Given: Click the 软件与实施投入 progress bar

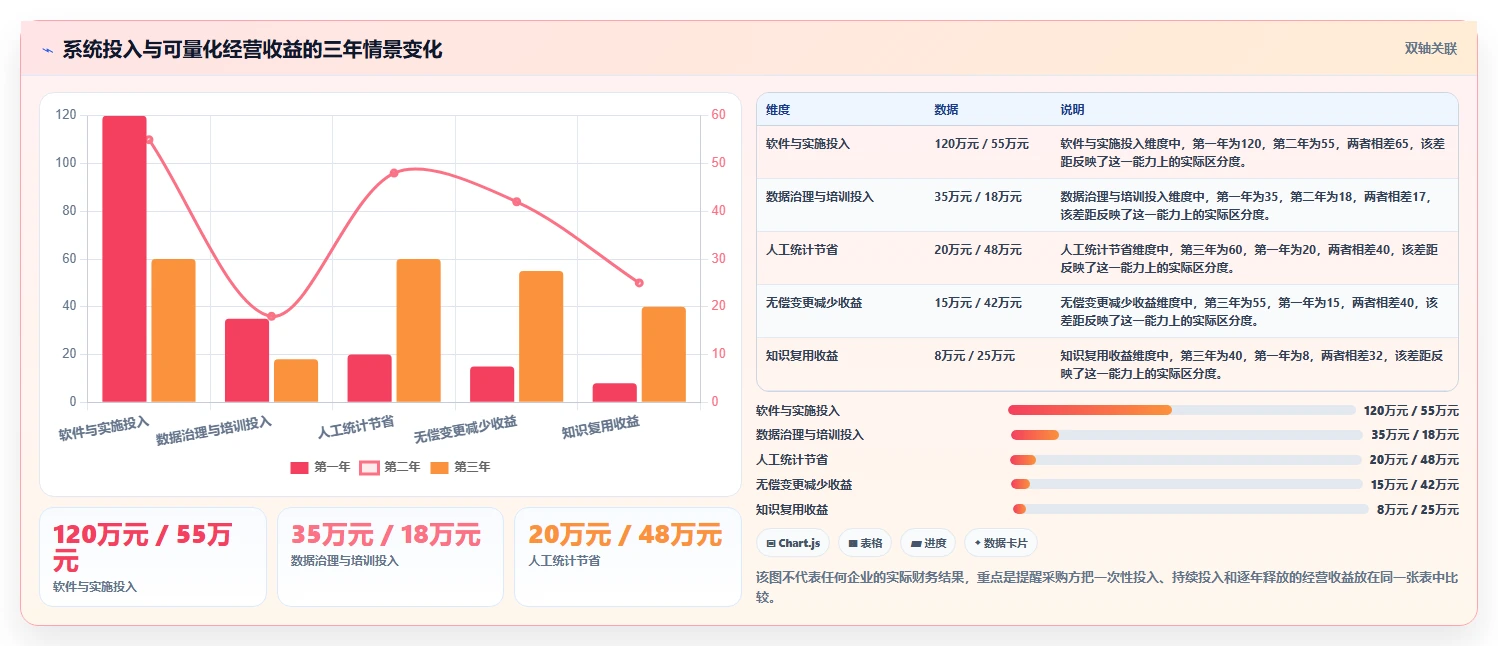Looking at the screenshot, I should click(x=1182, y=410).
